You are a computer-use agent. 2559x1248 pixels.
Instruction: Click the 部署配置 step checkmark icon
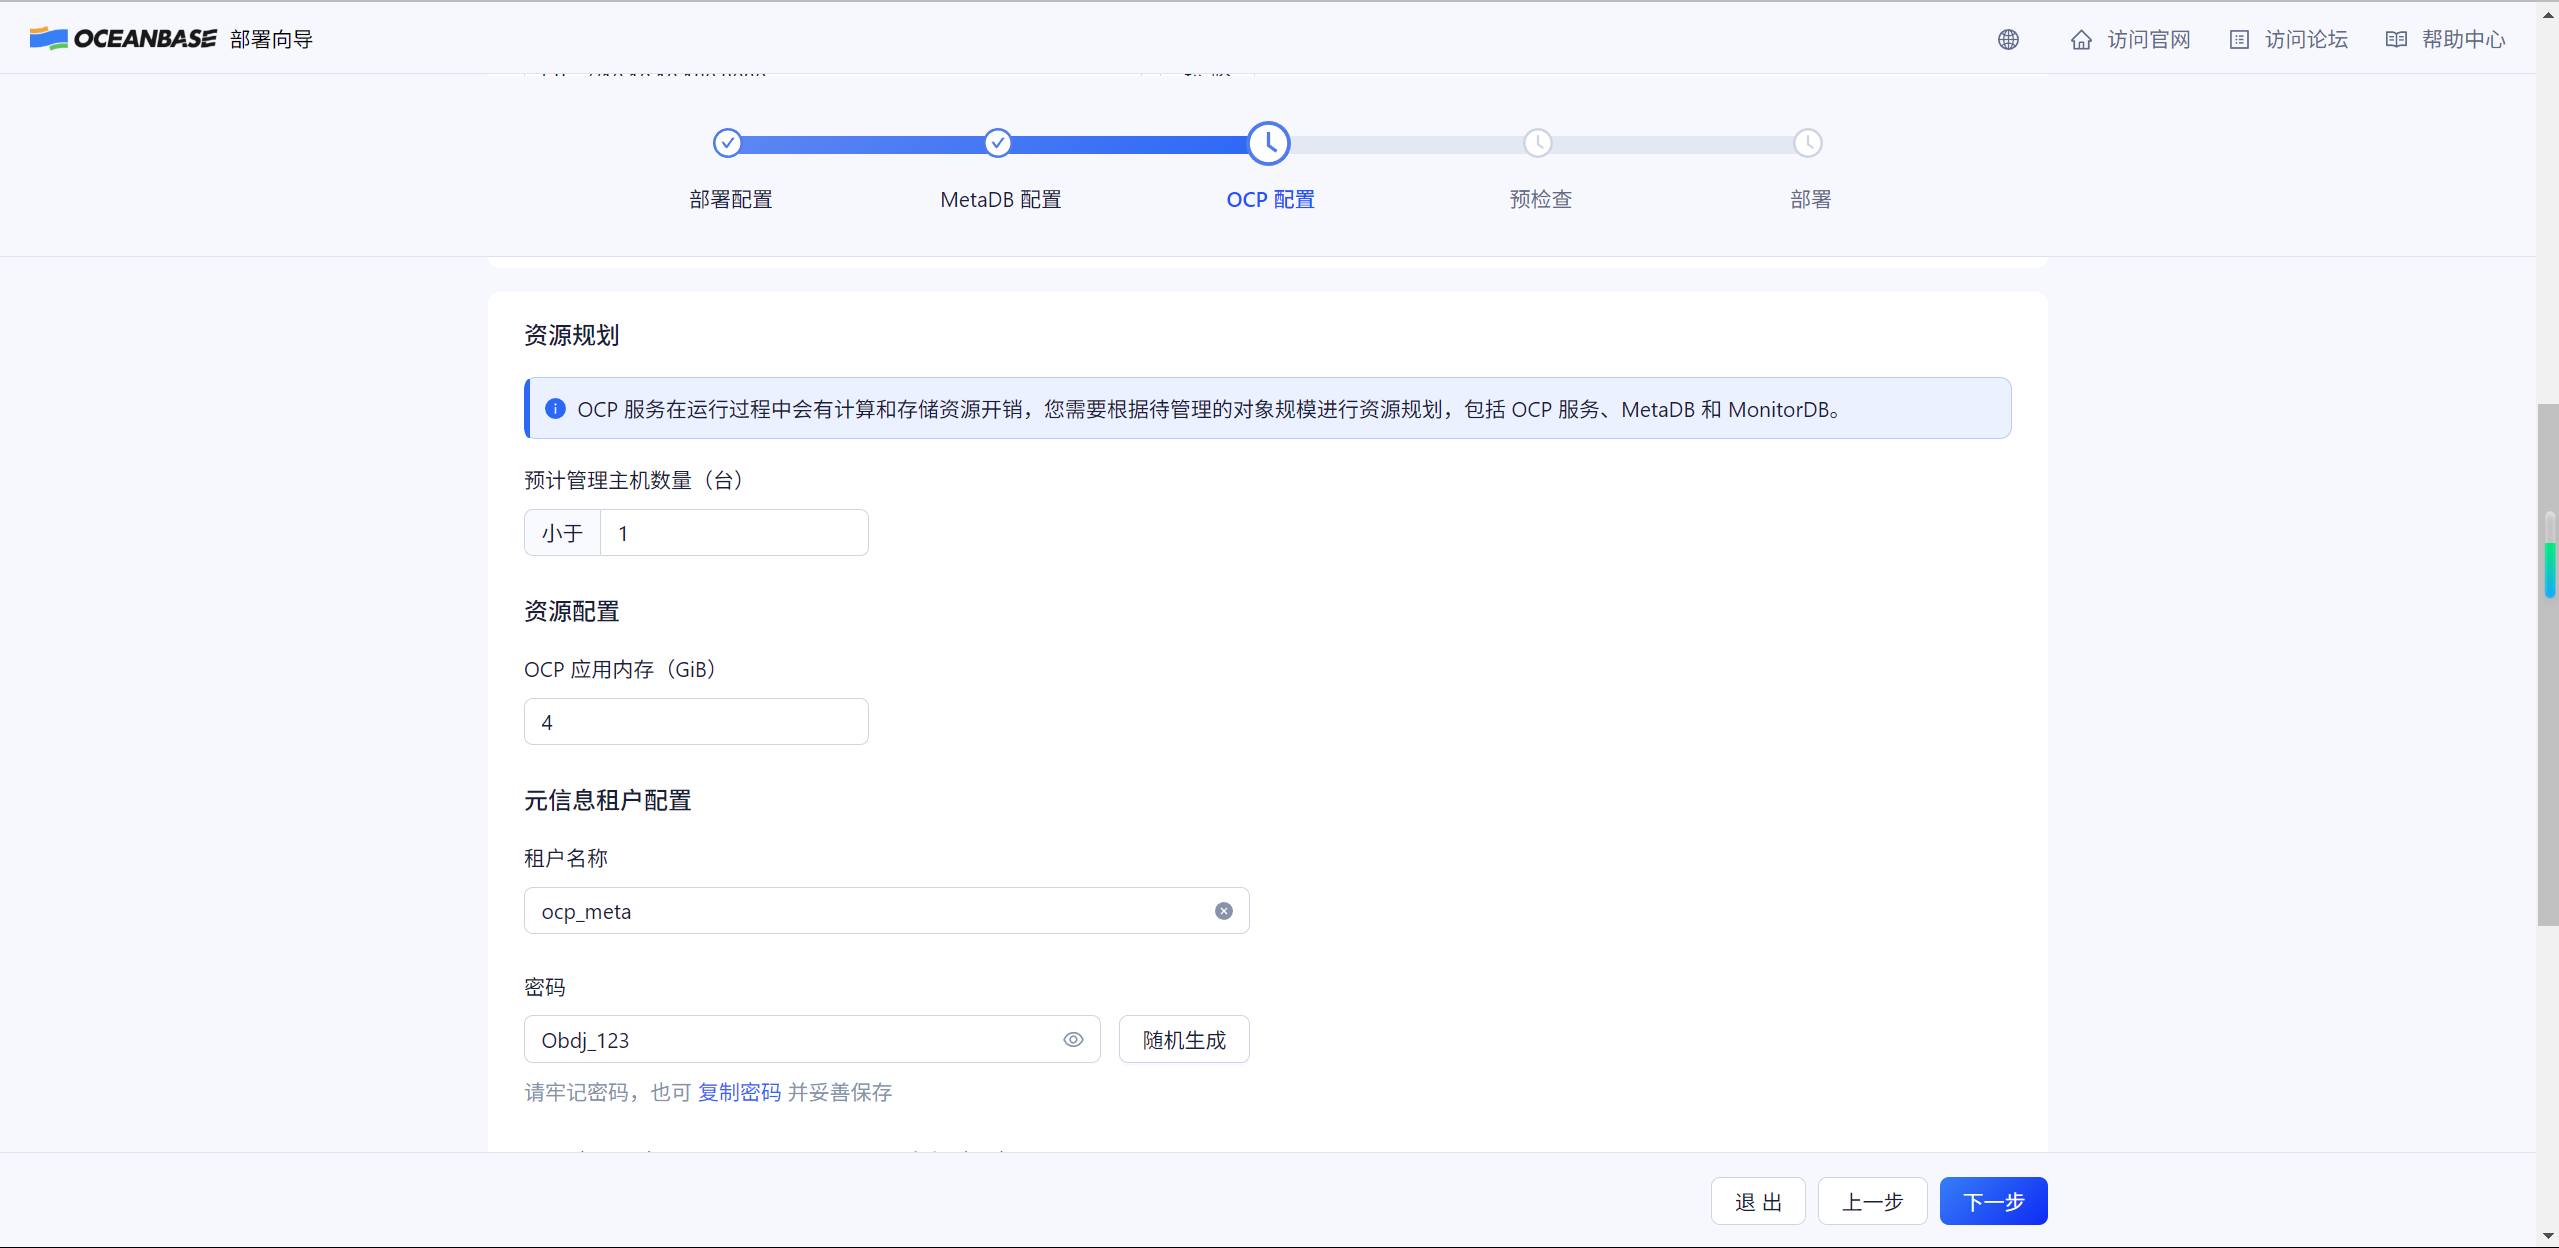pos(728,143)
